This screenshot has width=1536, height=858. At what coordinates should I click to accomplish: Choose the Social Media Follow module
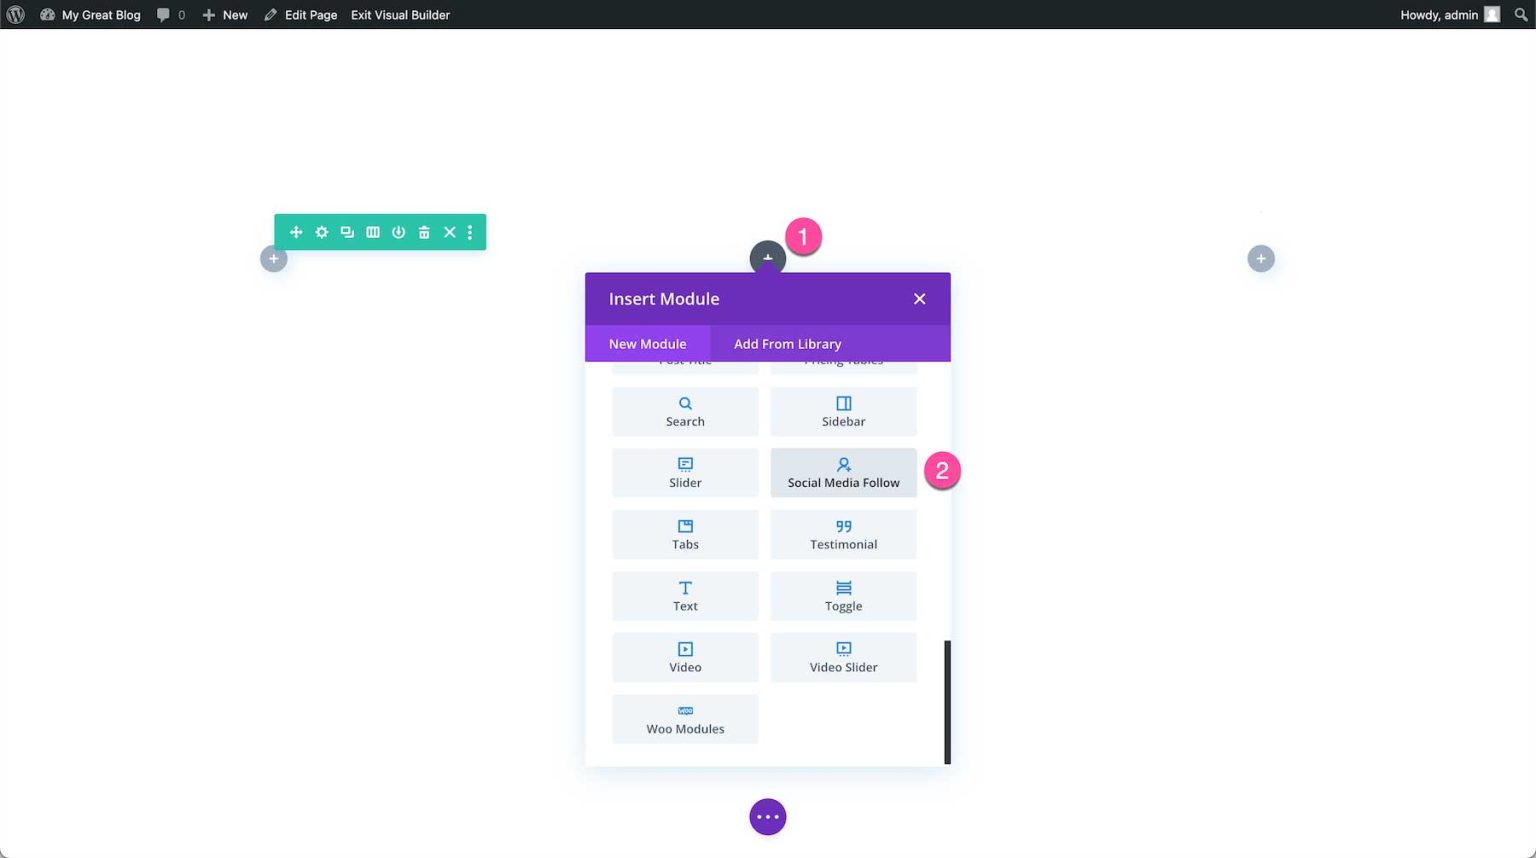pyautogui.click(x=843, y=472)
